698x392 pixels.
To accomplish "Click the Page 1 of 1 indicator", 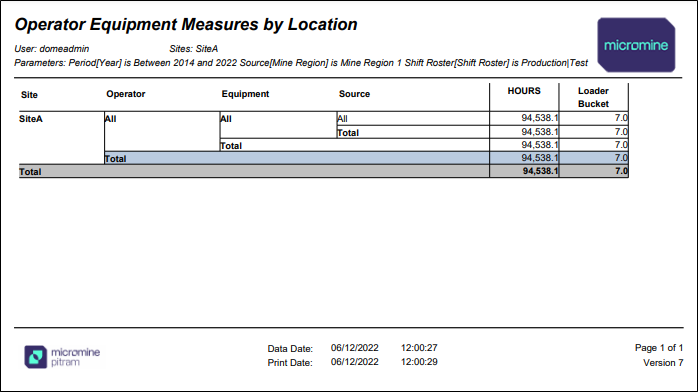I will 659,348.
